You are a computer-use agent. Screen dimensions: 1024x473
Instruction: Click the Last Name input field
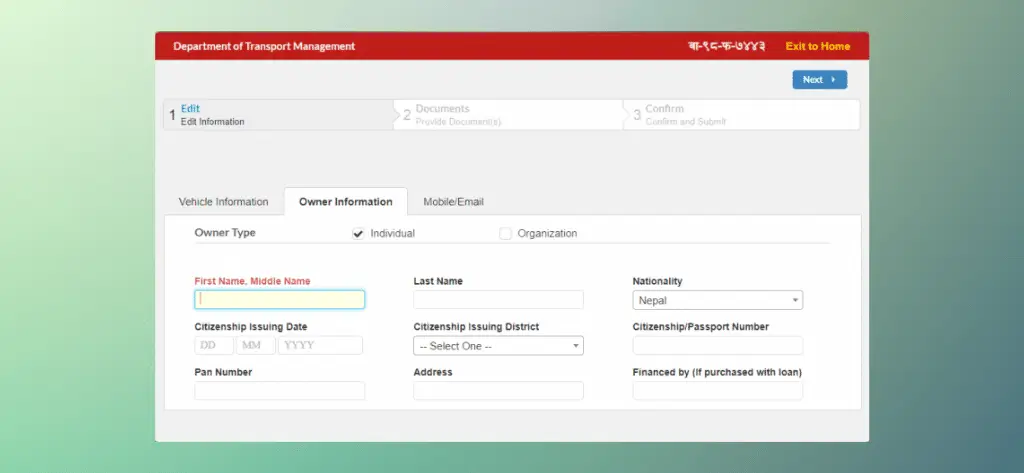click(498, 300)
